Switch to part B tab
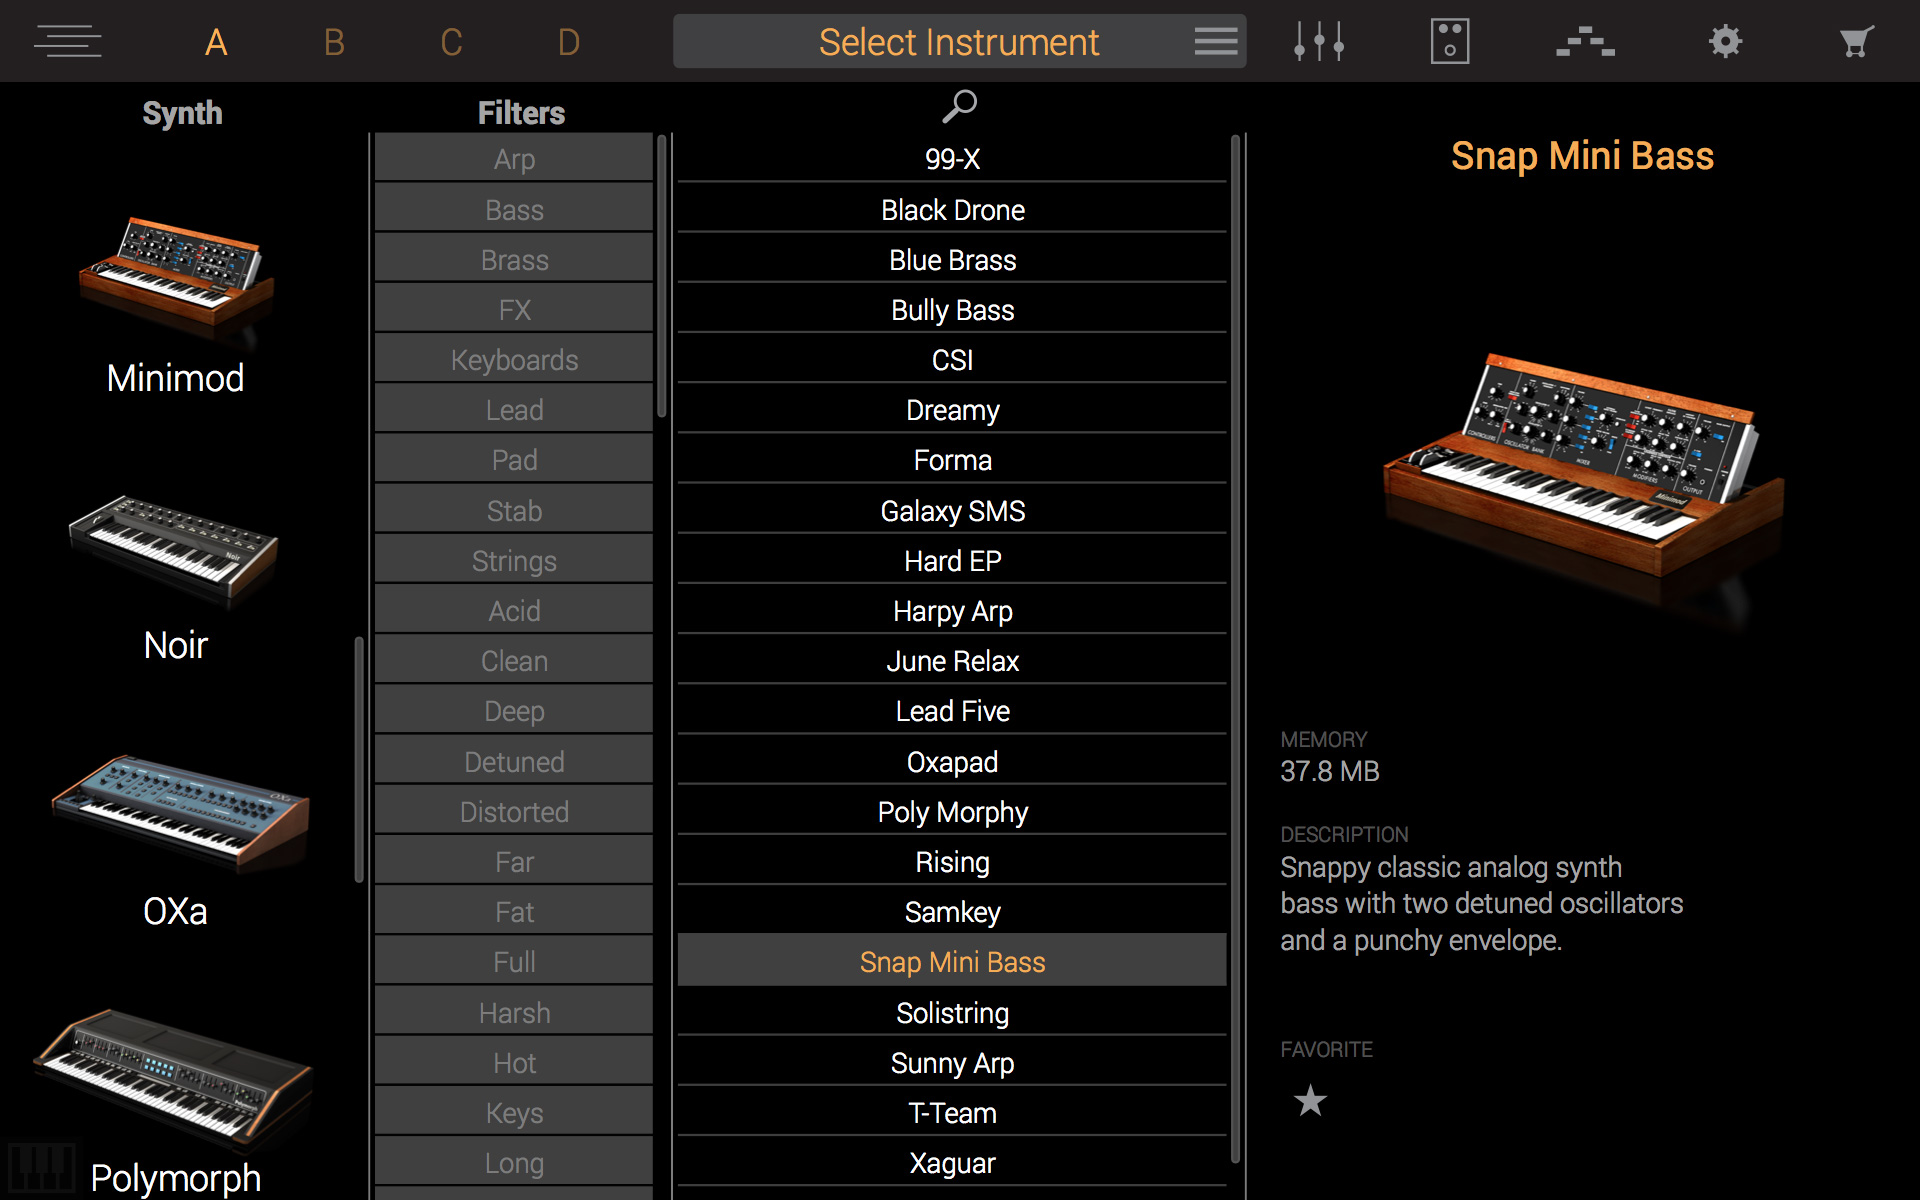 click(x=334, y=42)
